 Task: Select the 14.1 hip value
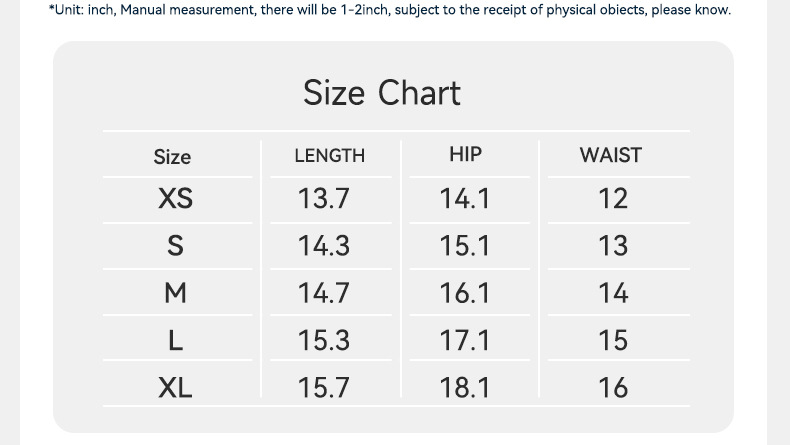(x=465, y=199)
